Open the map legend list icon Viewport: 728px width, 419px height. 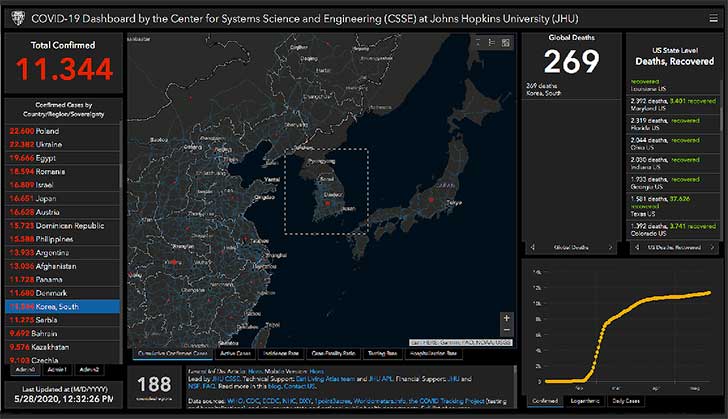pyautogui.click(x=492, y=43)
